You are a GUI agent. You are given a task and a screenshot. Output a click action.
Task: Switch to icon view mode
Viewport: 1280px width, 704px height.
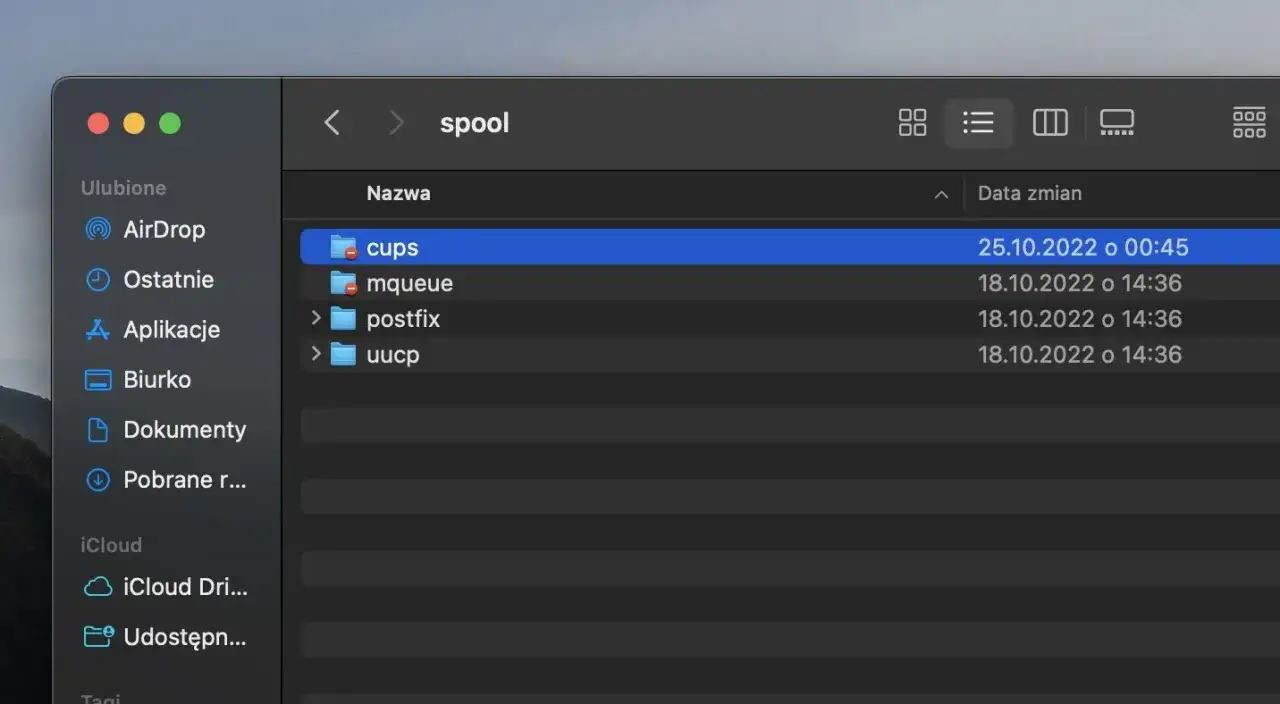pos(912,122)
